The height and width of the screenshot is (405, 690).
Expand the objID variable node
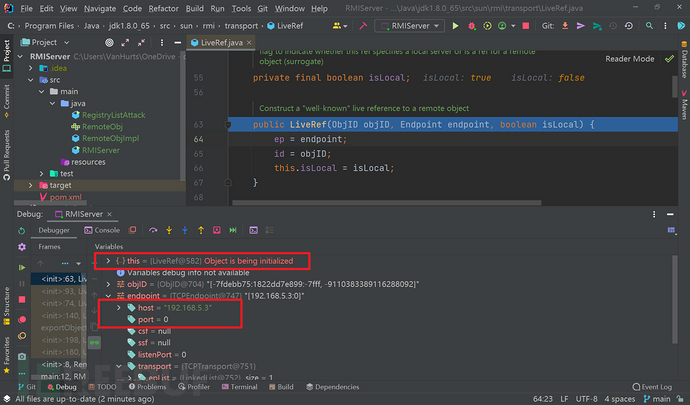tap(108, 284)
